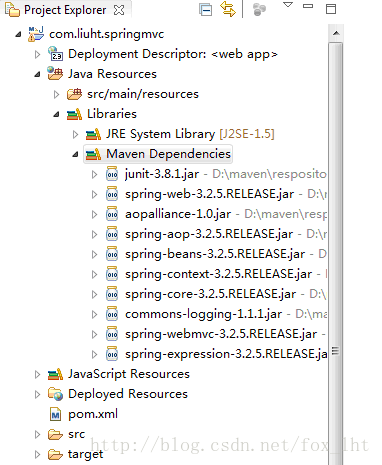This screenshot has width=382, height=465.
Task: Click the com.liuht.springmvc project icon
Action: point(36,34)
